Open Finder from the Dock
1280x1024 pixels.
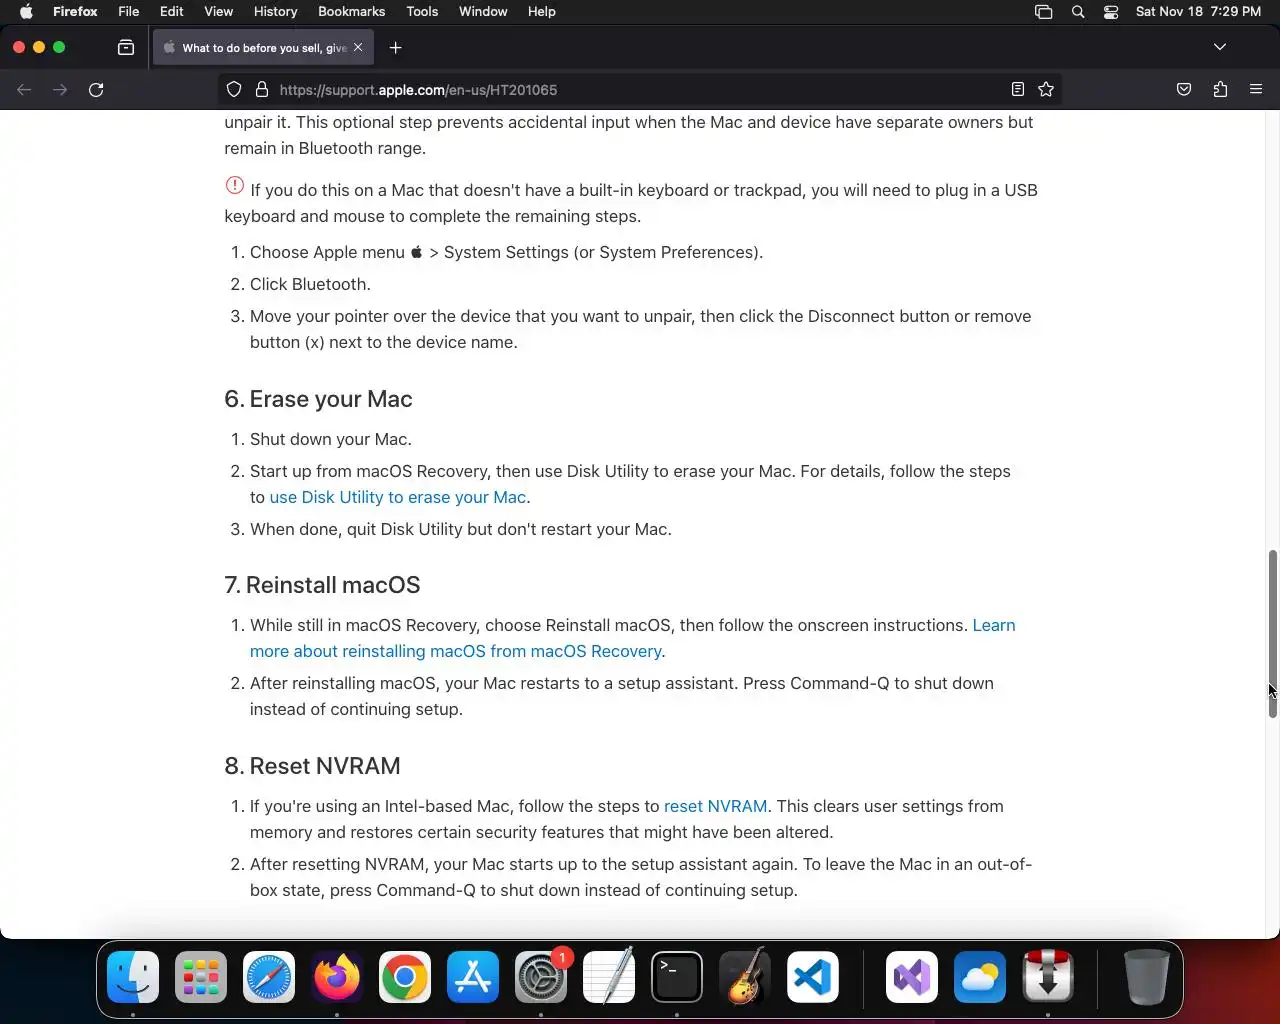click(x=133, y=977)
